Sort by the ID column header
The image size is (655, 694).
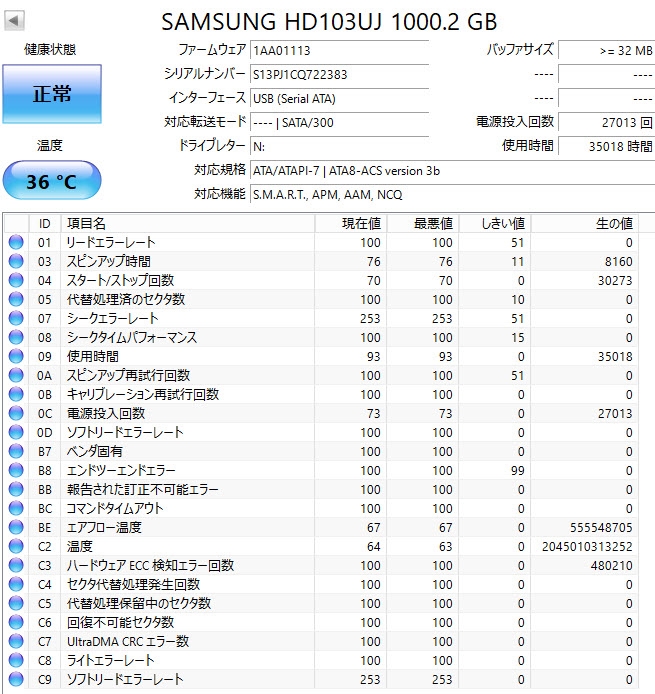[x=45, y=224]
